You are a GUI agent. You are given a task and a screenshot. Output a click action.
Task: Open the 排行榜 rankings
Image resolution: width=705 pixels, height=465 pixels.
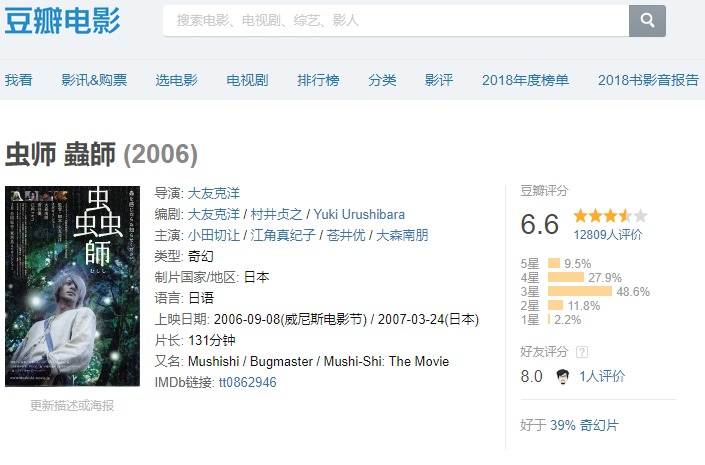(x=318, y=80)
